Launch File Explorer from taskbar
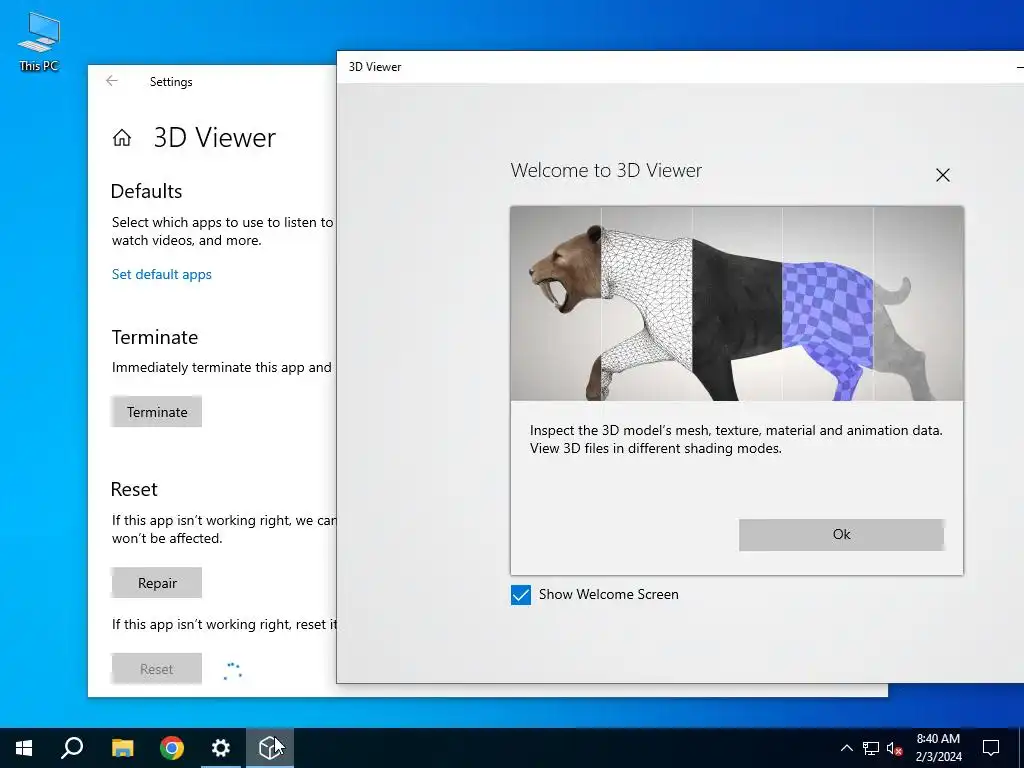Image resolution: width=1024 pixels, height=768 pixels. click(x=122, y=748)
